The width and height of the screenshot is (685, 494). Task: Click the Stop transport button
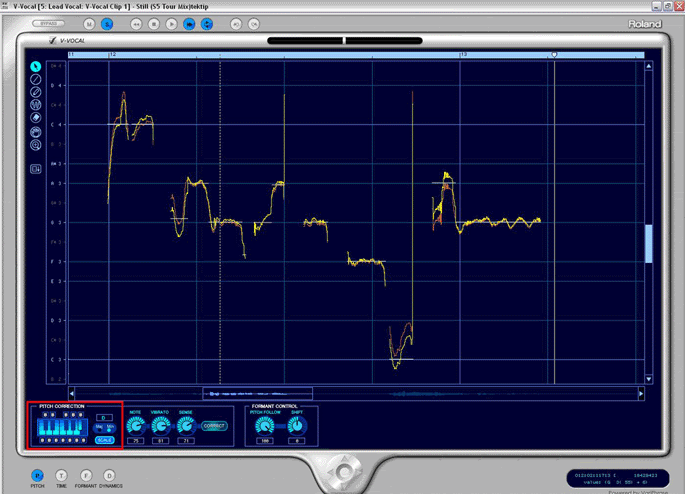(x=154, y=24)
